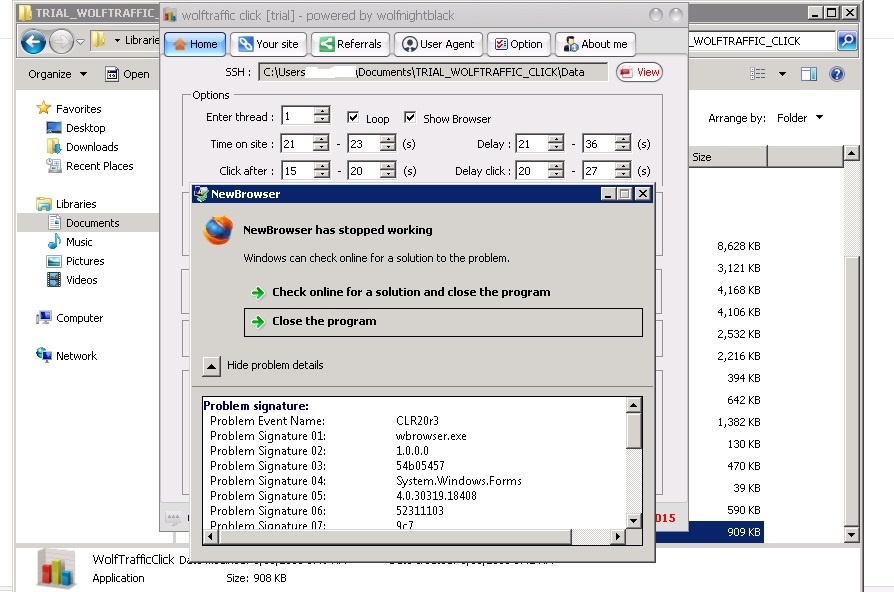Adjust the Delay click minimum spinner (20)
The height and width of the screenshot is (592, 894).
point(555,171)
